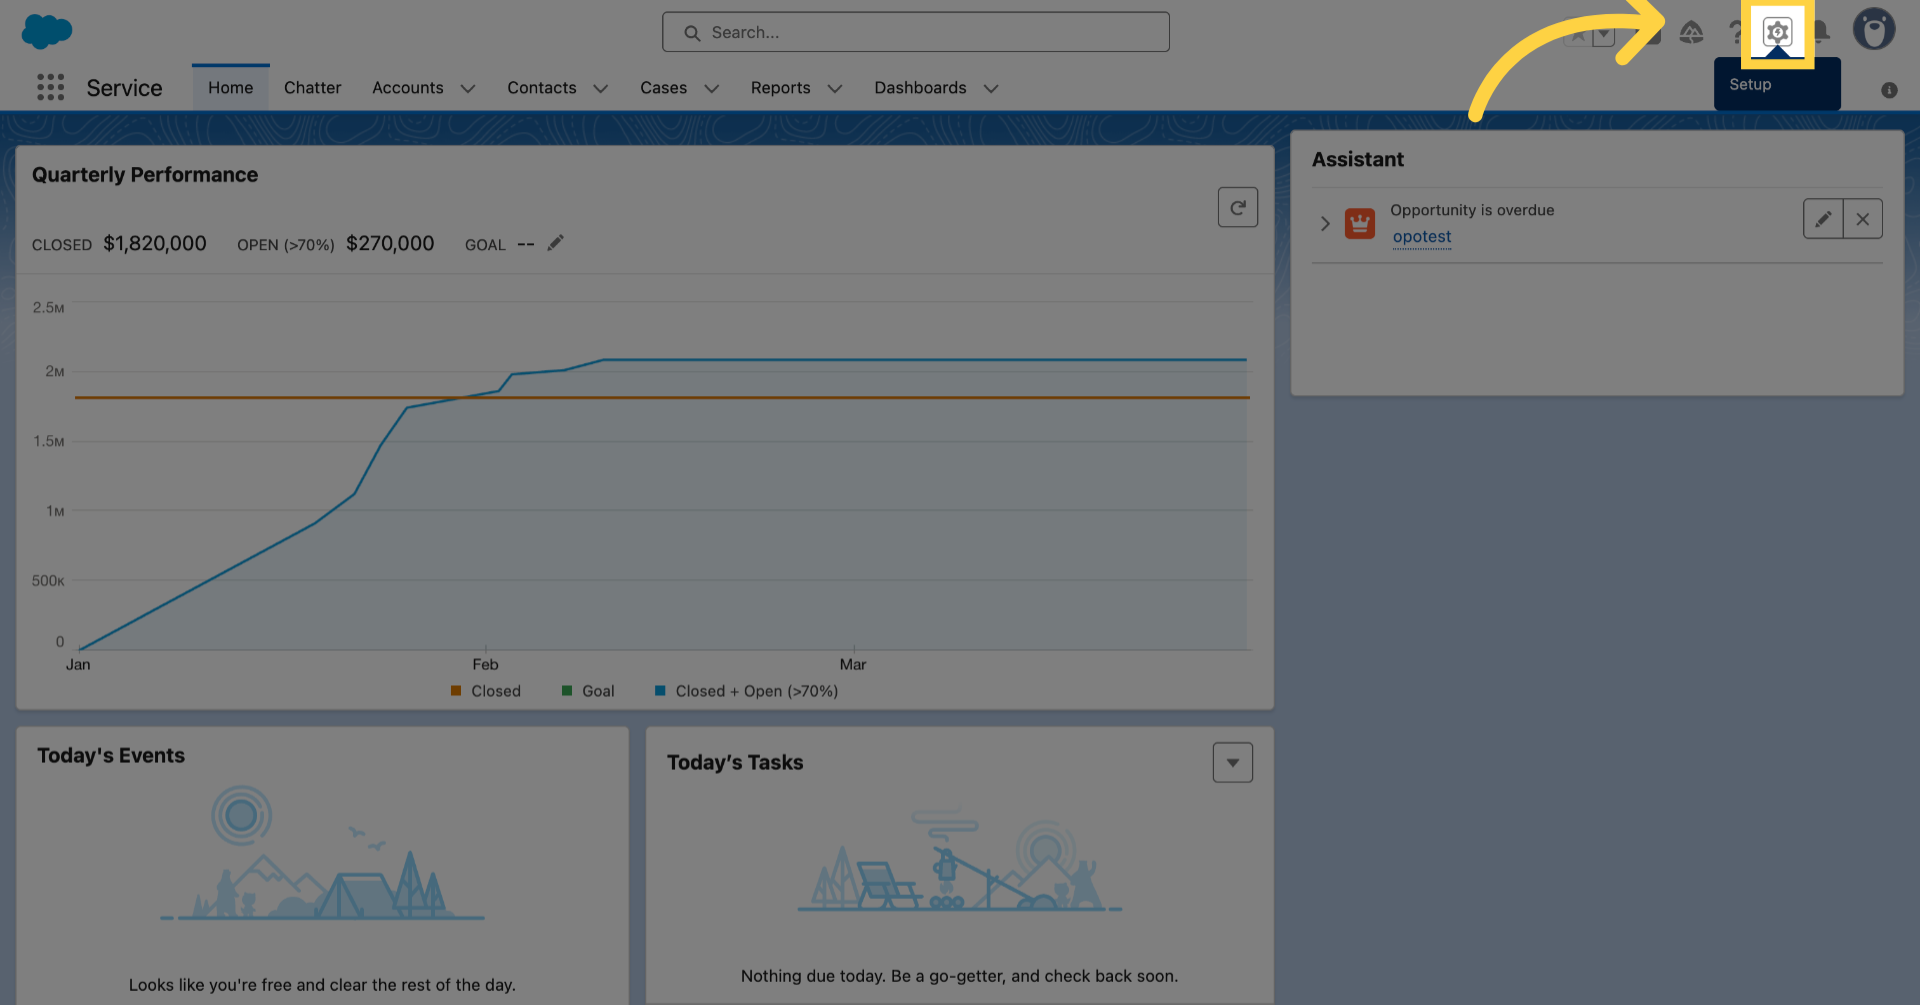Edit the quarterly goal pencil
Image resolution: width=1920 pixels, height=1005 pixels.
click(x=555, y=243)
